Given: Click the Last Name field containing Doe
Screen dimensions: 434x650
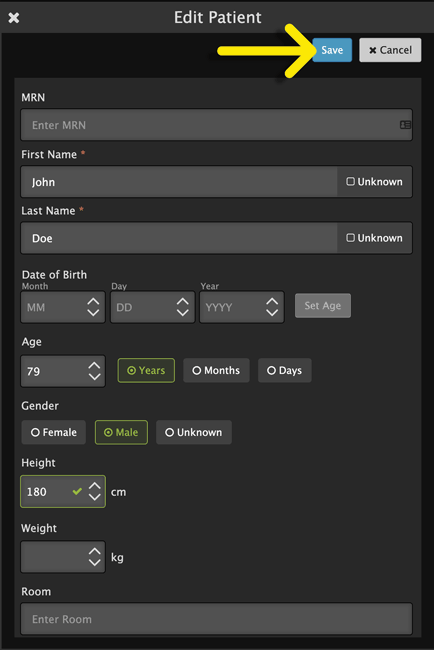Looking at the screenshot, I should [179, 238].
